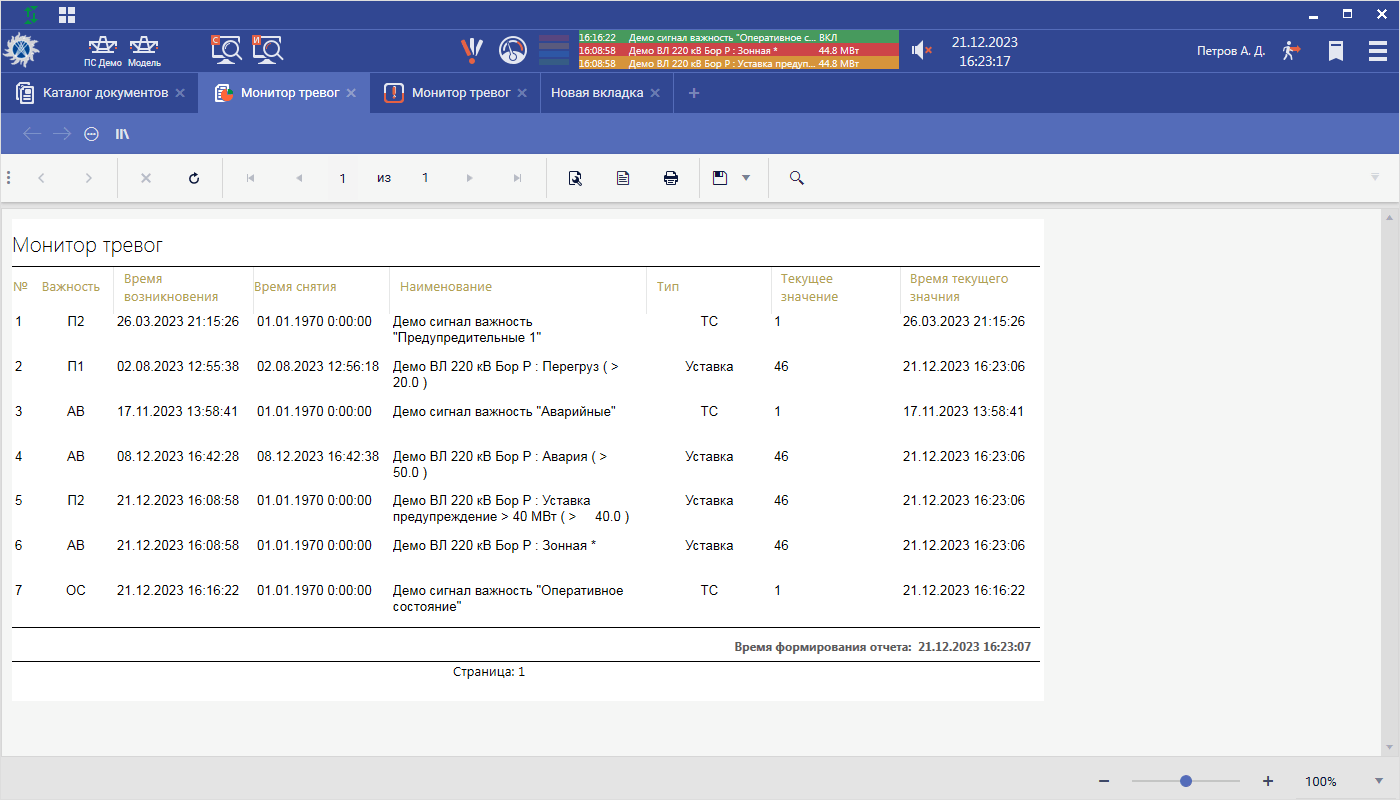Refresh the alarm monitor report

194,178
